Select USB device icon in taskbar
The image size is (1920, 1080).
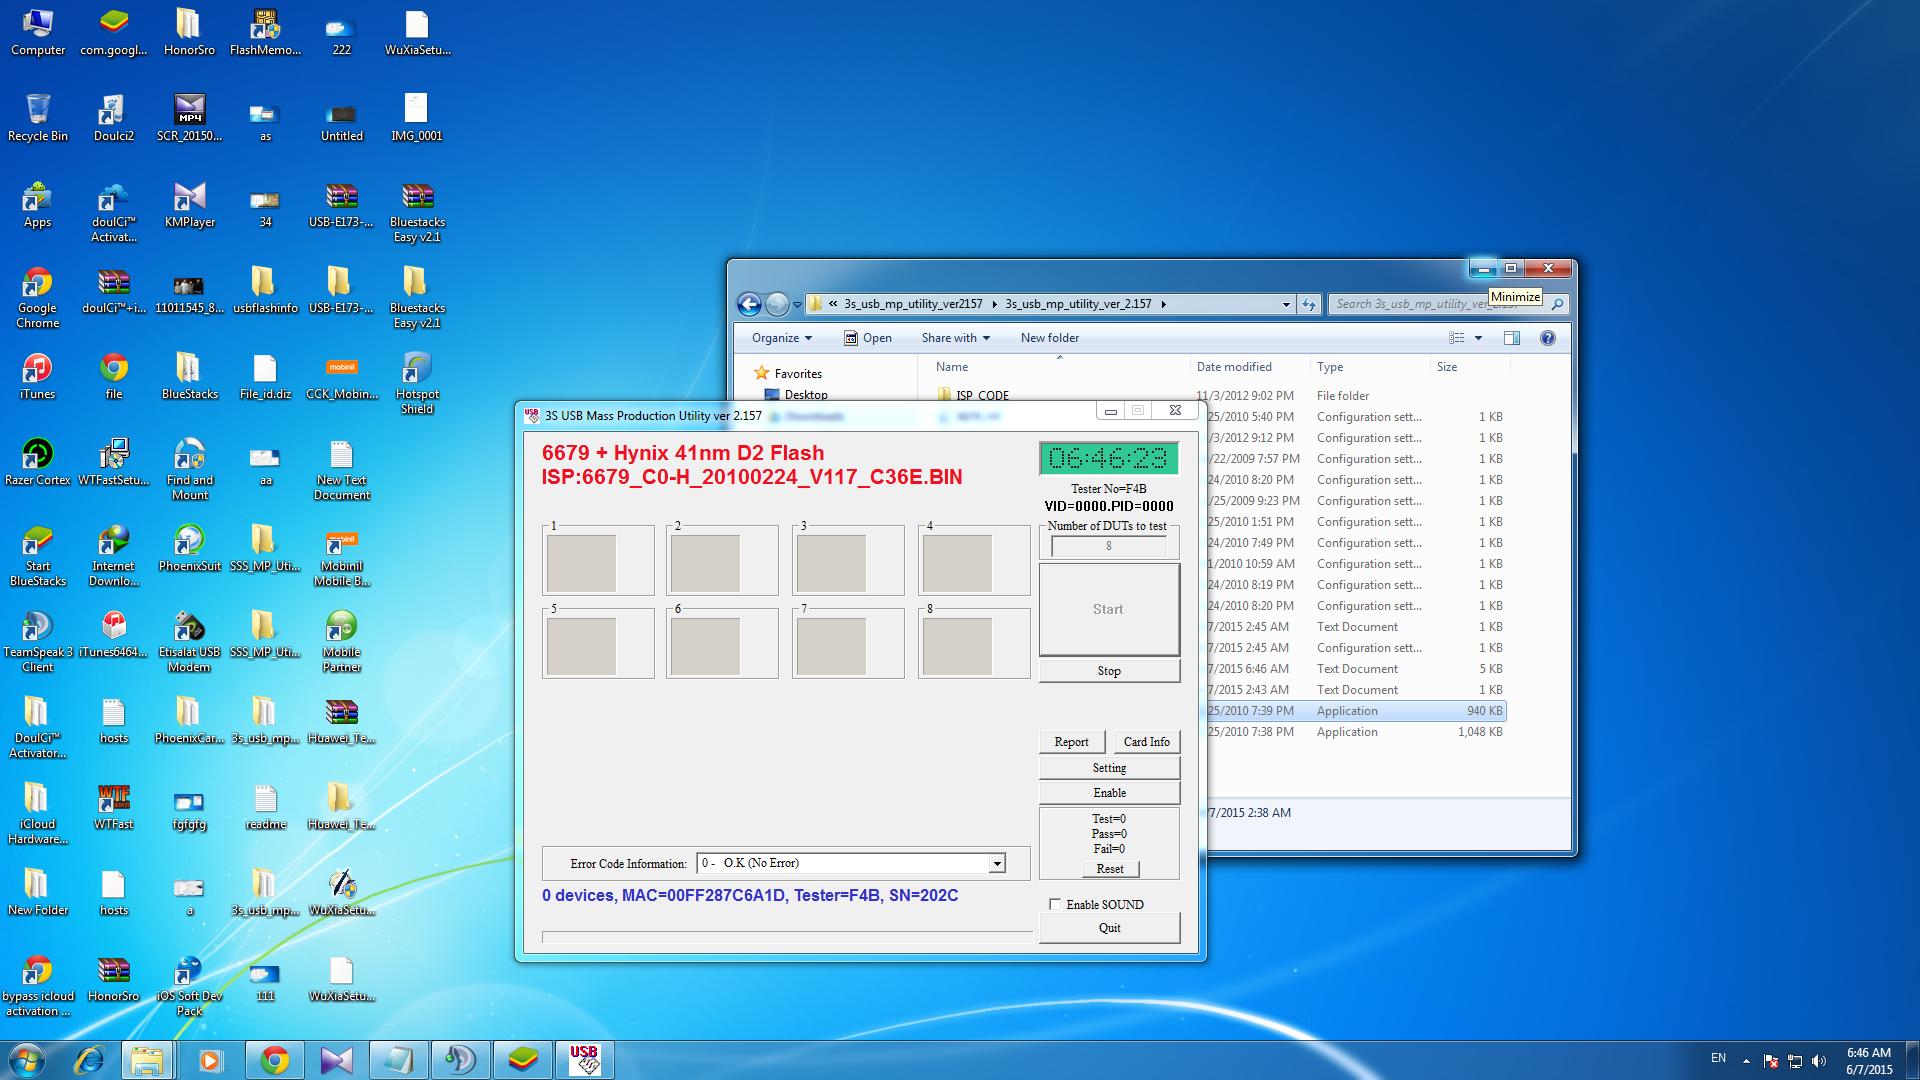pos(584,1059)
